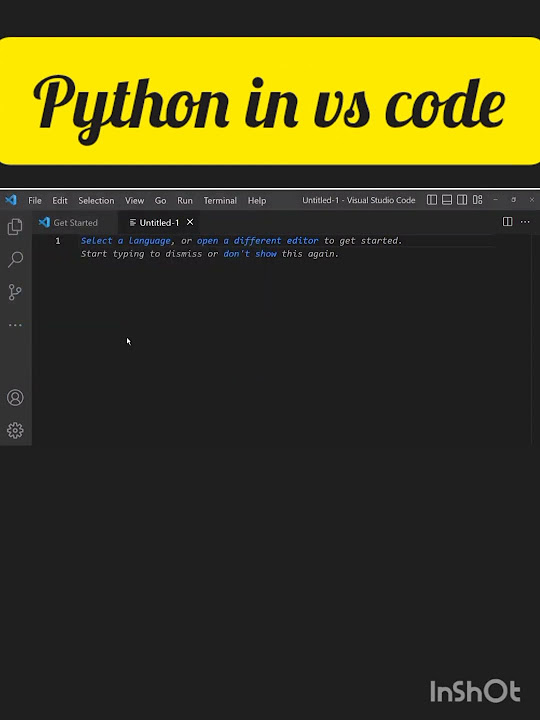
Task: Click the 'don't show' link
Action: click(x=250, y=254)
